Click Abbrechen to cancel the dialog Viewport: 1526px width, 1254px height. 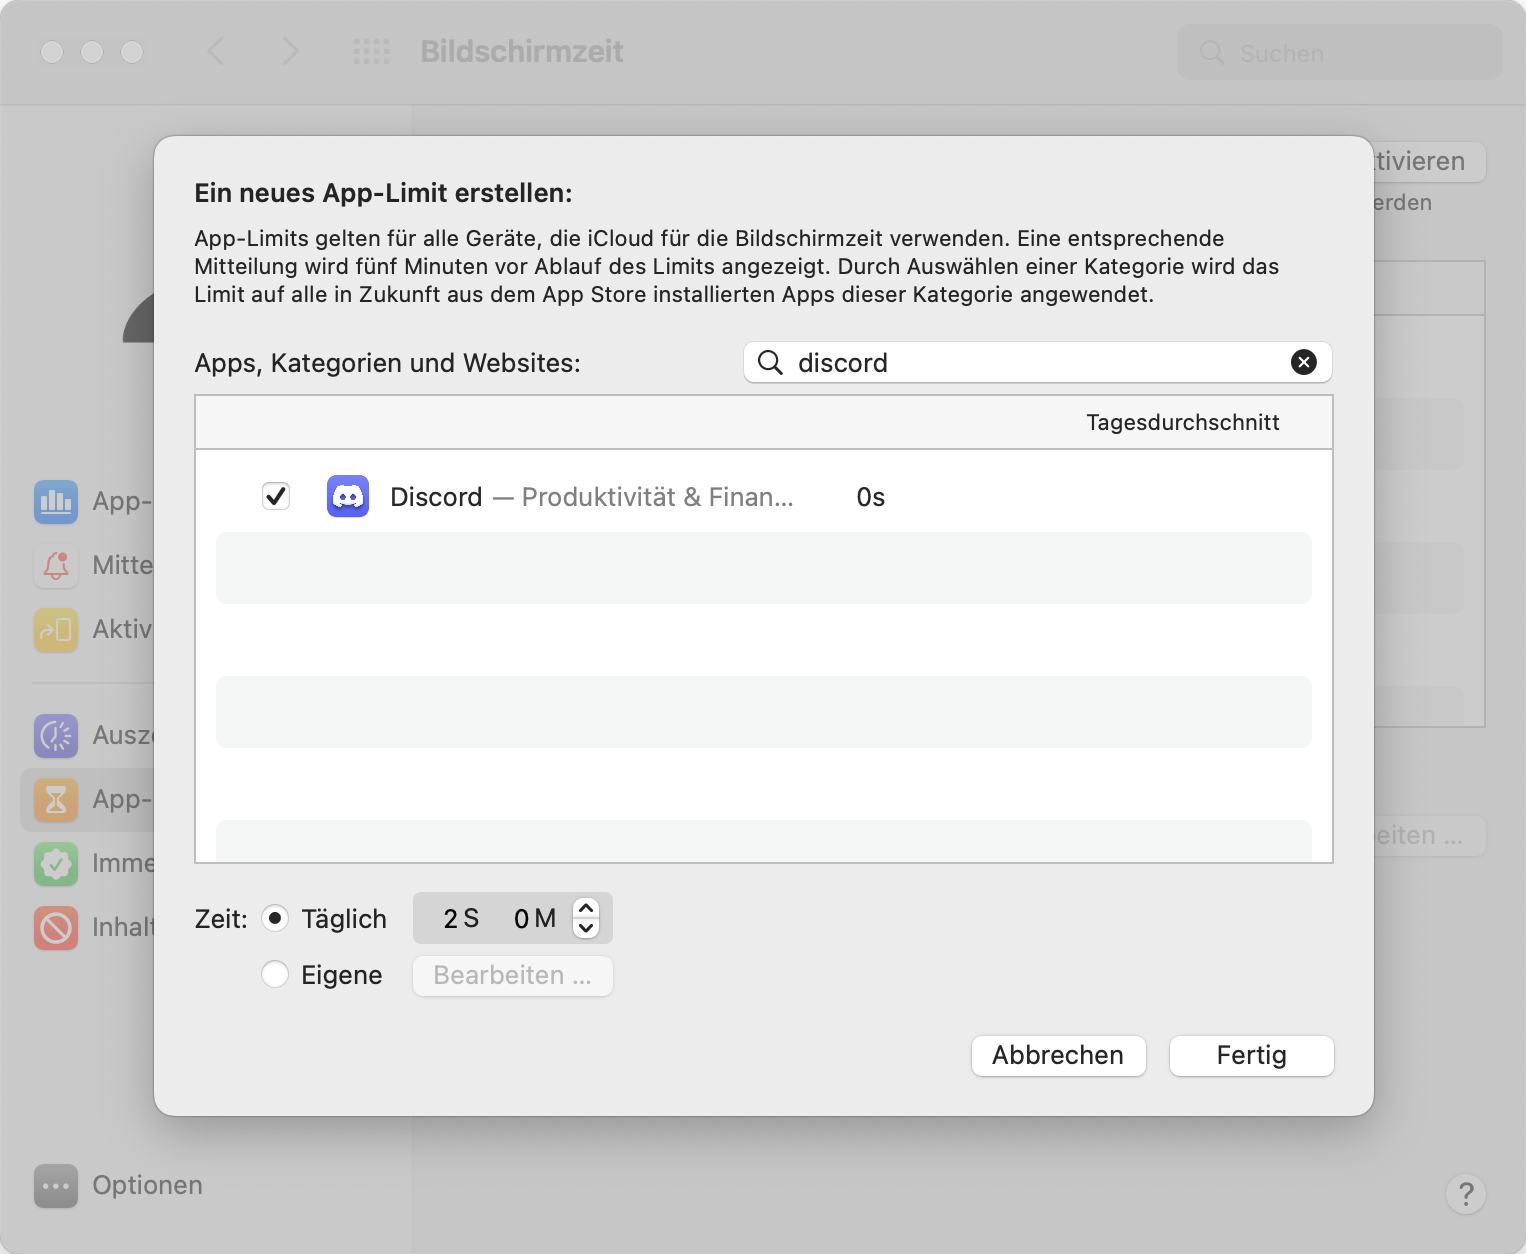click(1058, 1055)
